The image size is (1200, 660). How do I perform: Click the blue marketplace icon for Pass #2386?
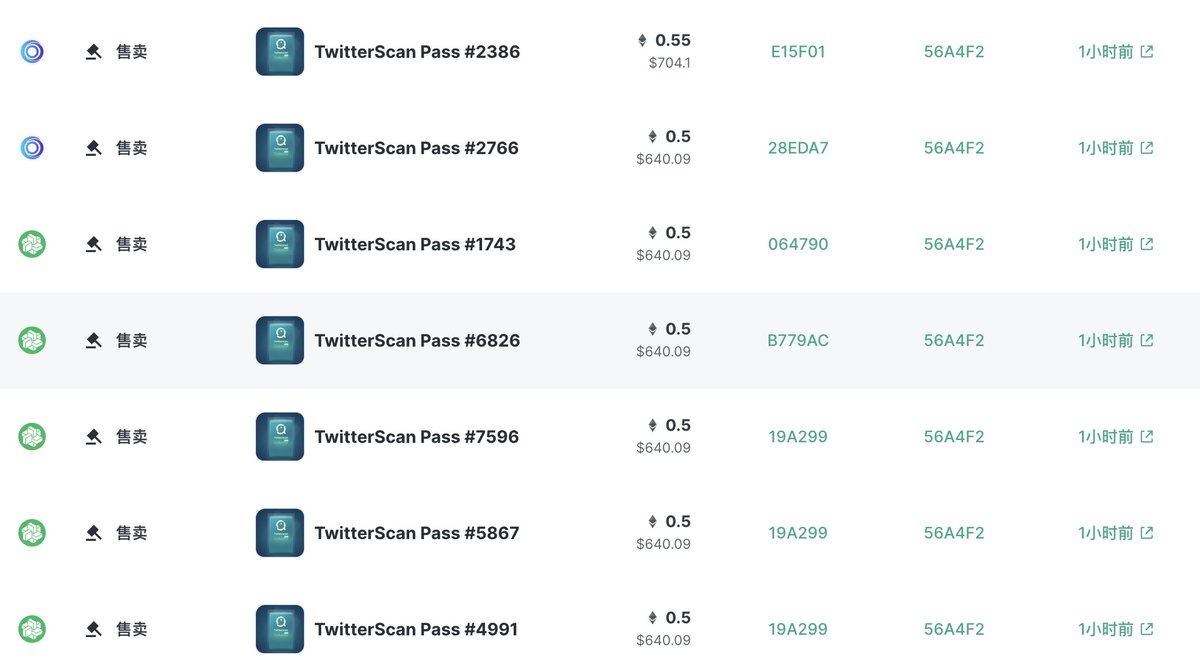pyautogui.click(x=32, y=52)
